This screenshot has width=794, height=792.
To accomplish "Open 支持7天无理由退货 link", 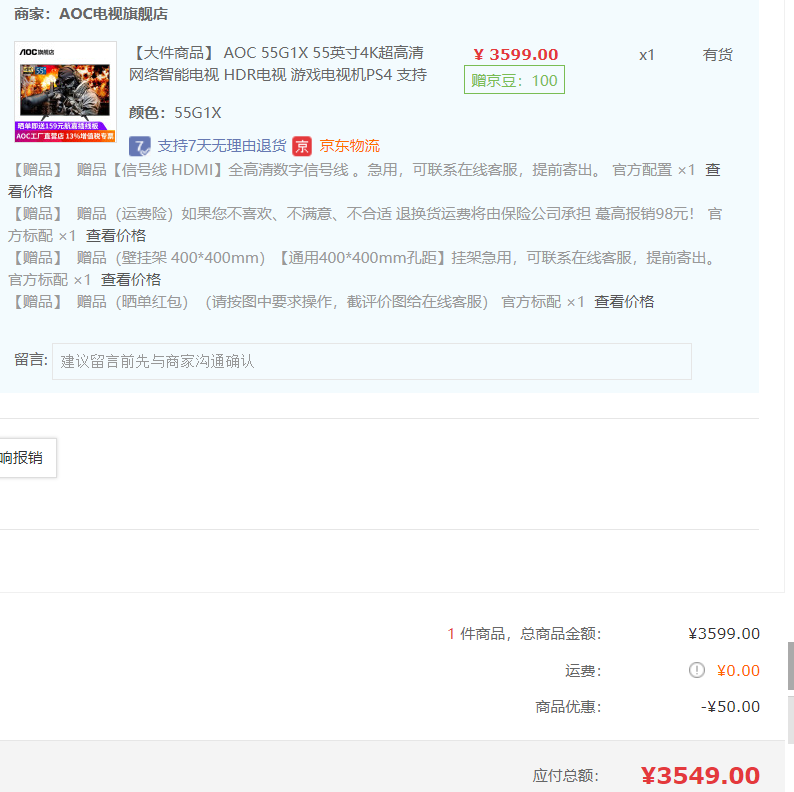I will (222, 146).
